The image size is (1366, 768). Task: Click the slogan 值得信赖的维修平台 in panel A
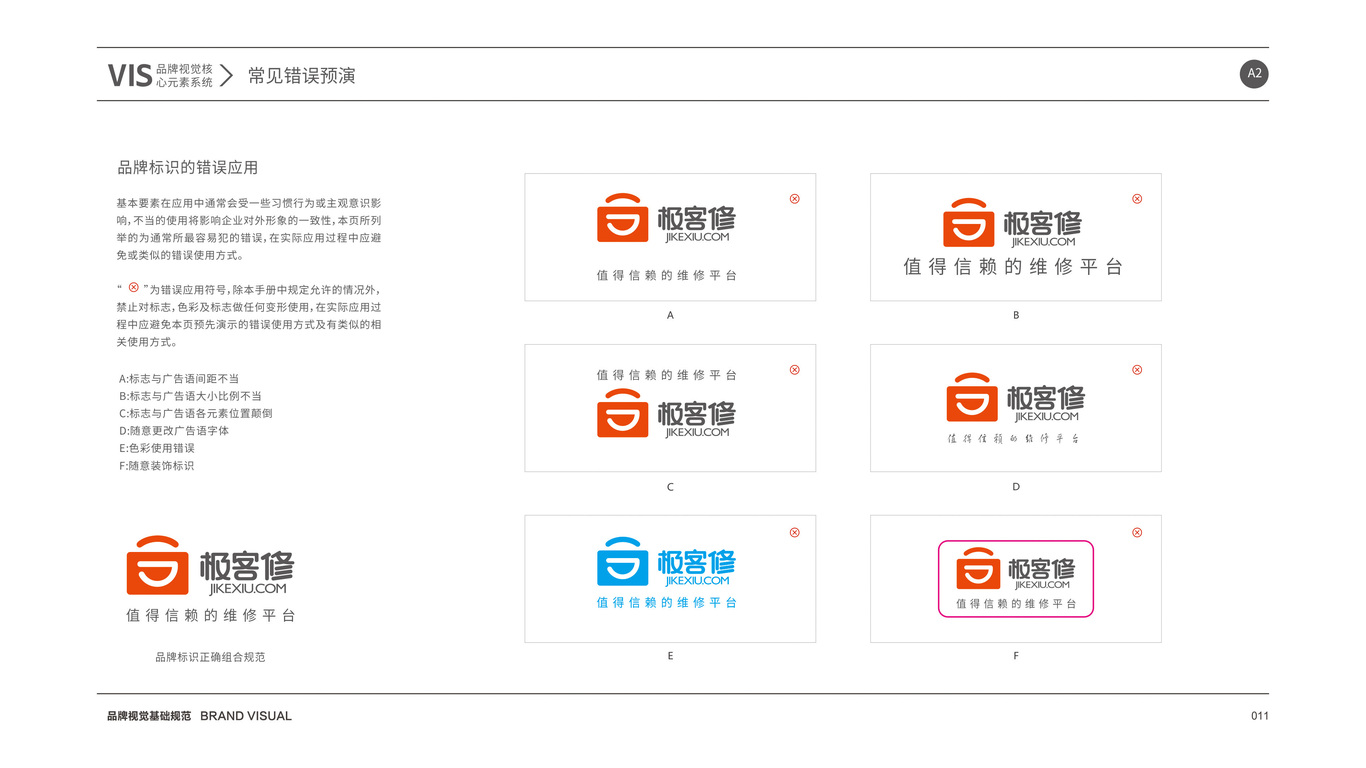(667, 275)
